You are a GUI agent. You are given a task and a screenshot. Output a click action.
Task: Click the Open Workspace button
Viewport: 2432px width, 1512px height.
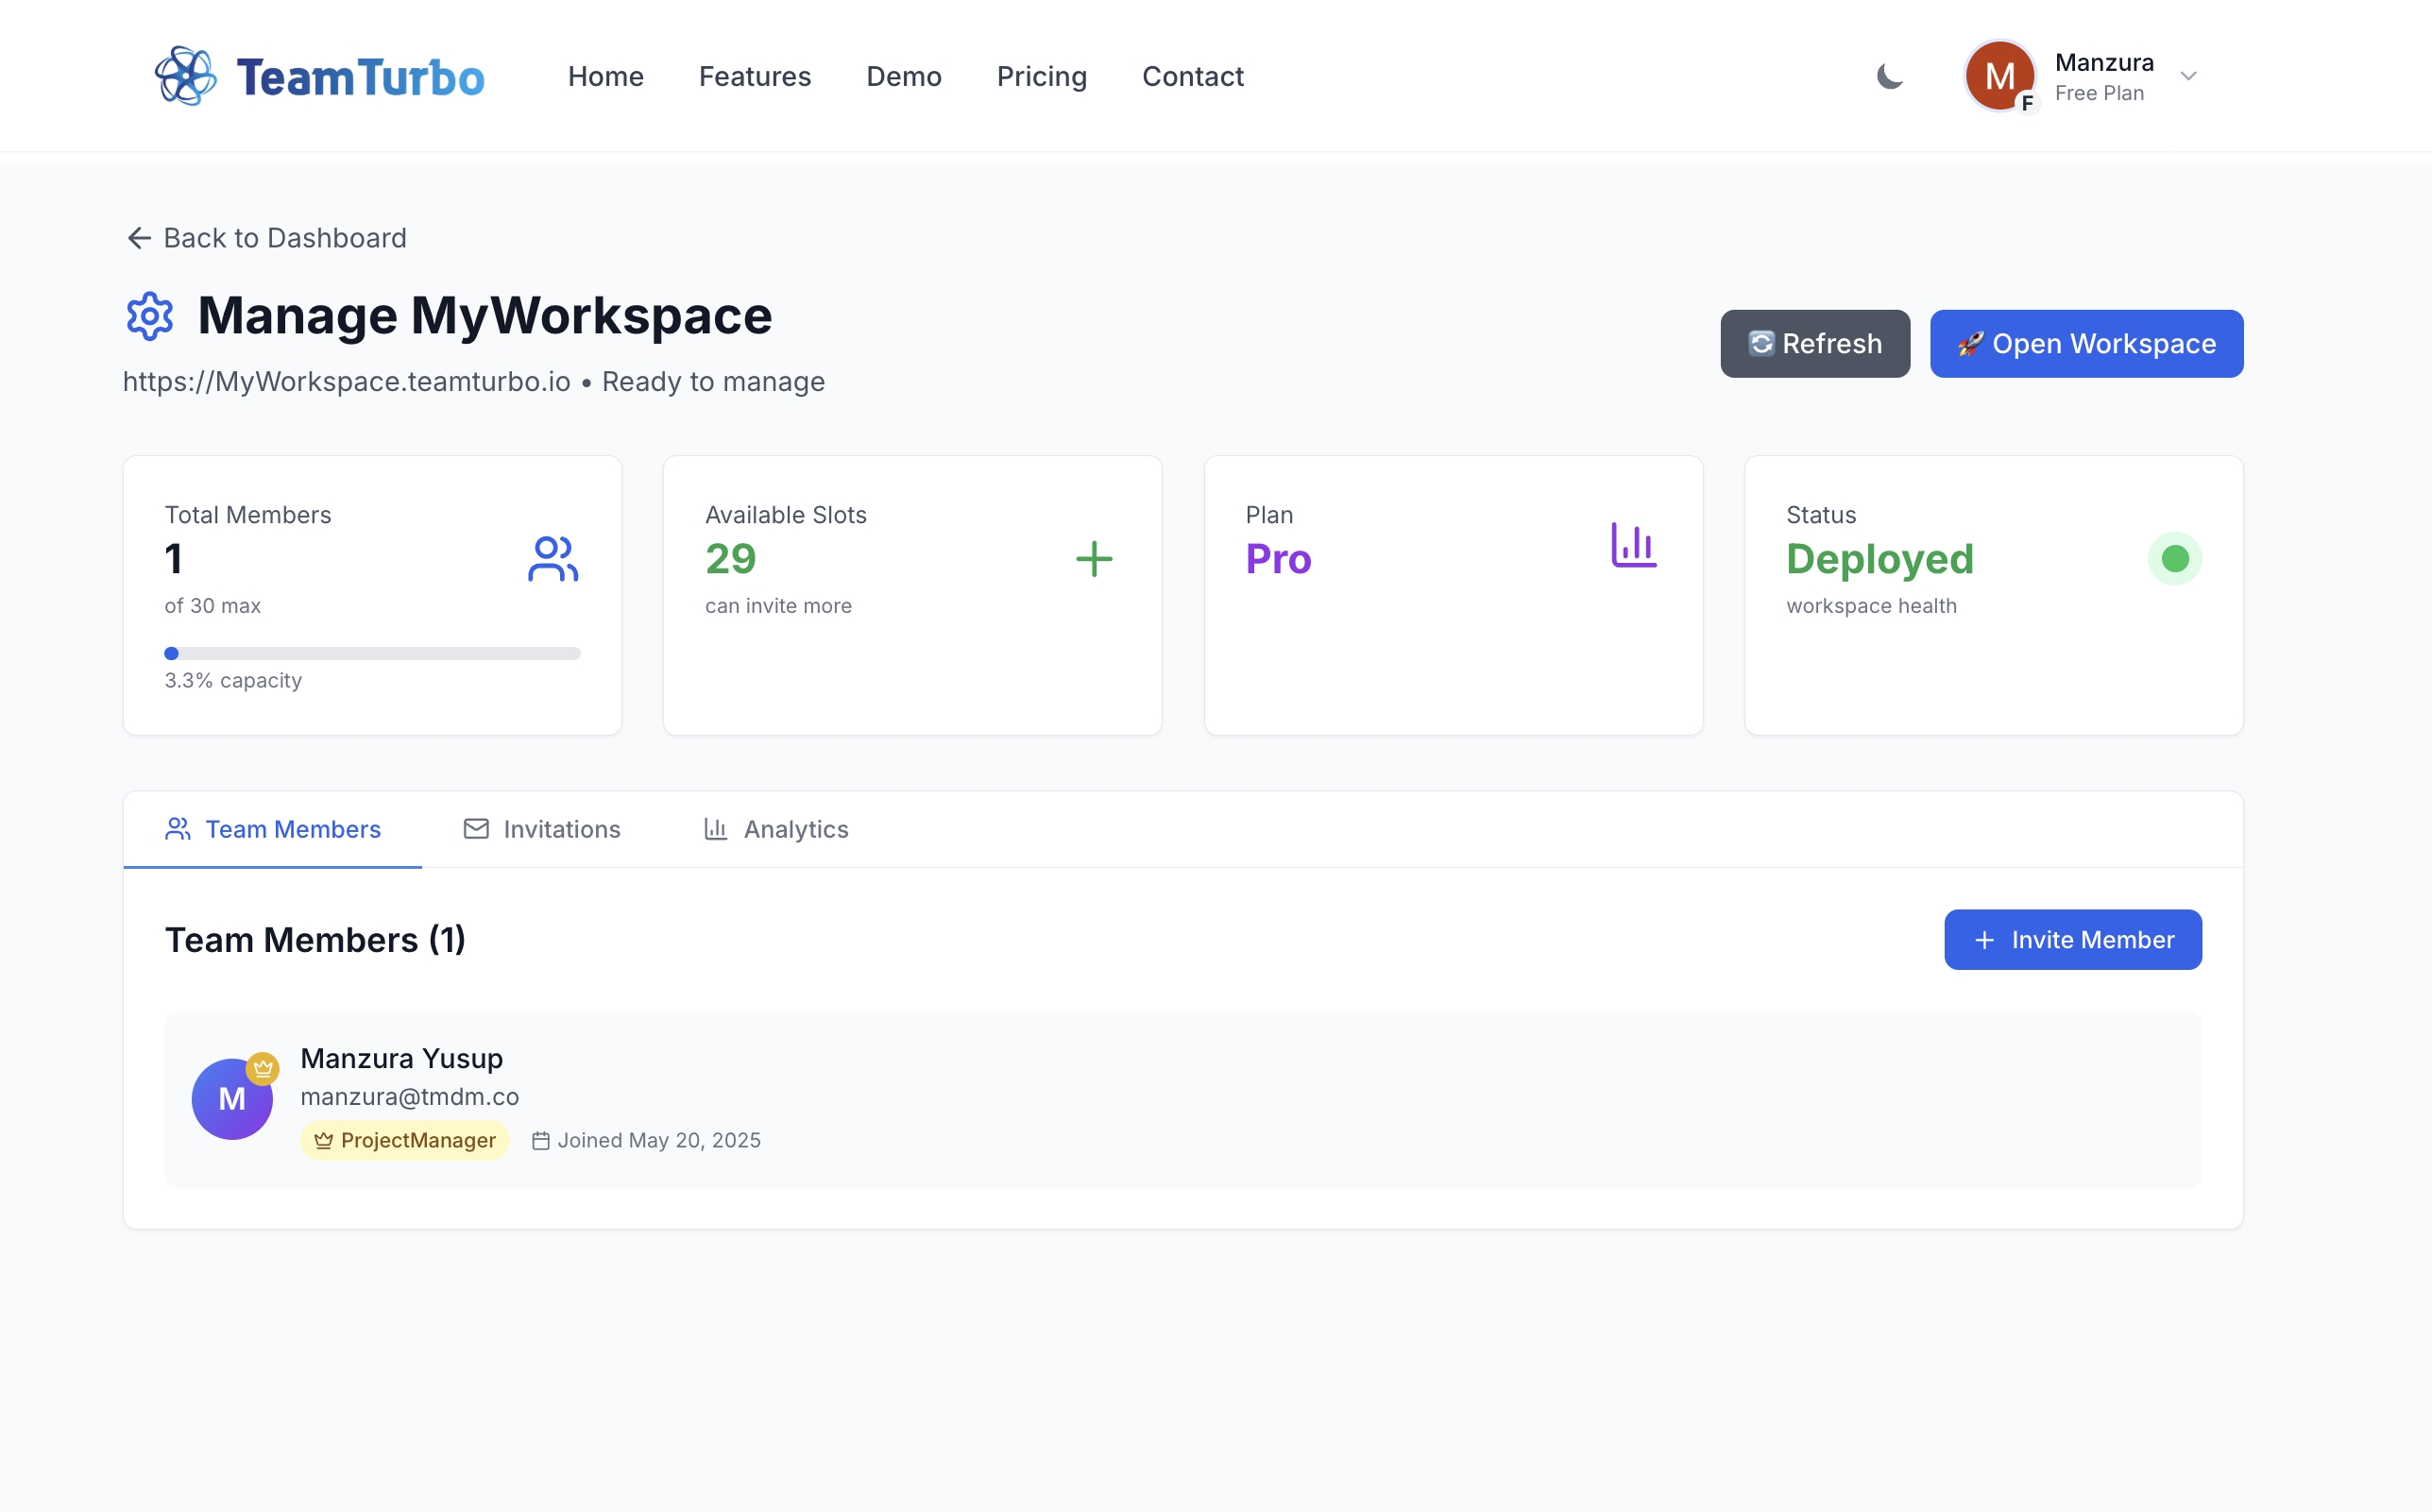(x=2086, y=344)
